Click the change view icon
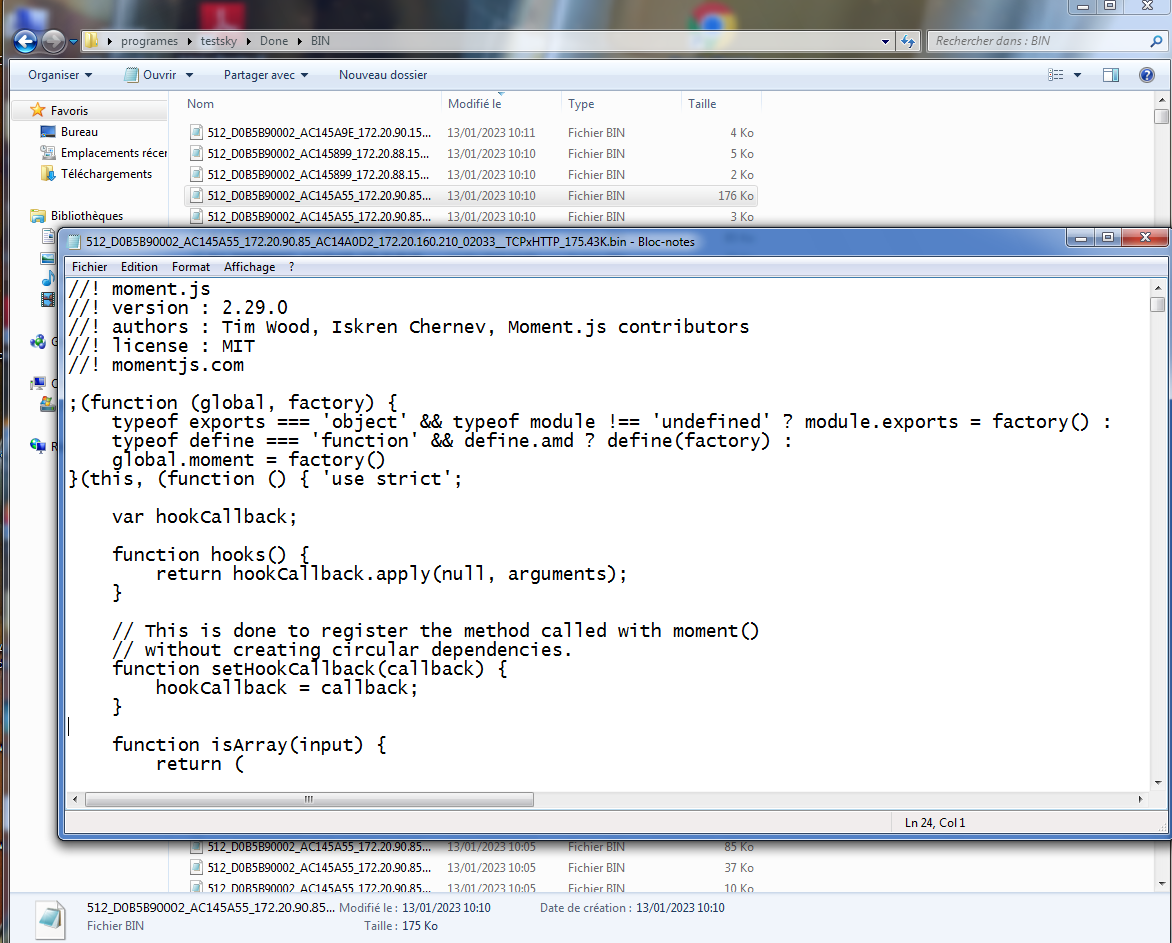The width and height of the screenshot is (1172, 943). point(1056,75)
